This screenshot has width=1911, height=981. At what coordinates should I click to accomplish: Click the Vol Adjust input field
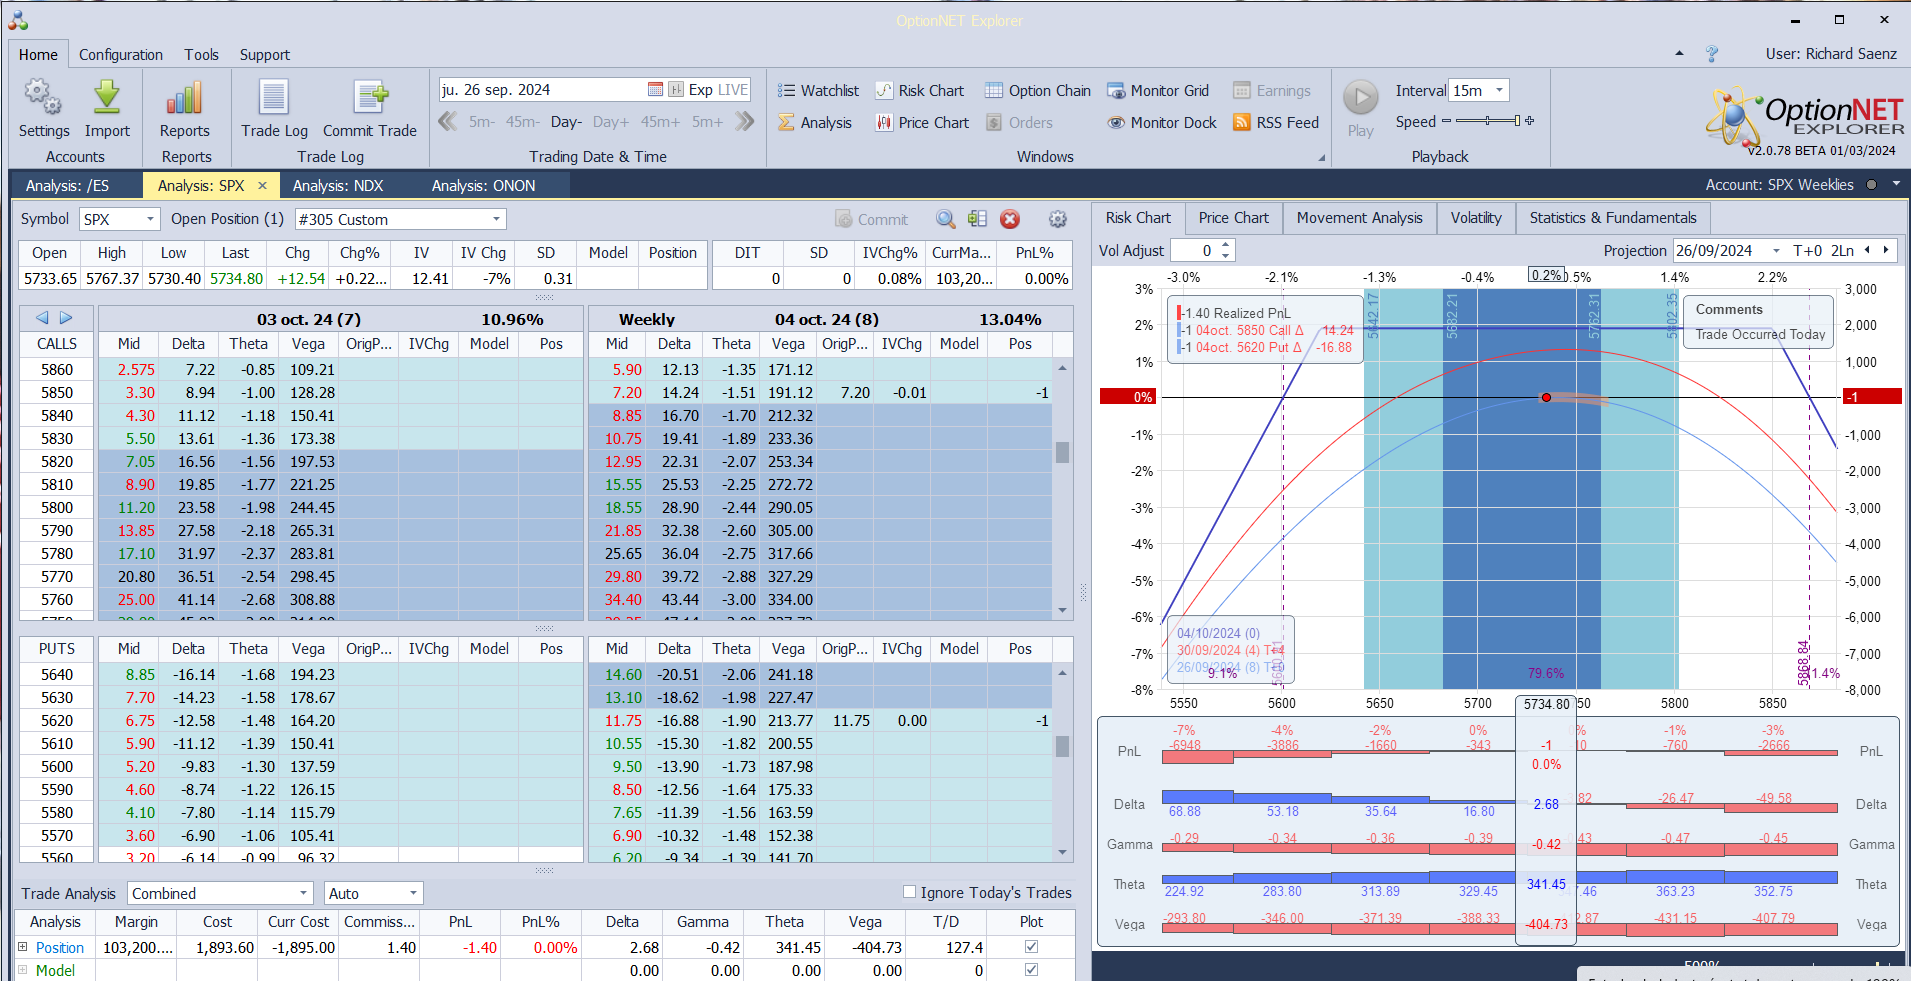(x=1195, y=250)
